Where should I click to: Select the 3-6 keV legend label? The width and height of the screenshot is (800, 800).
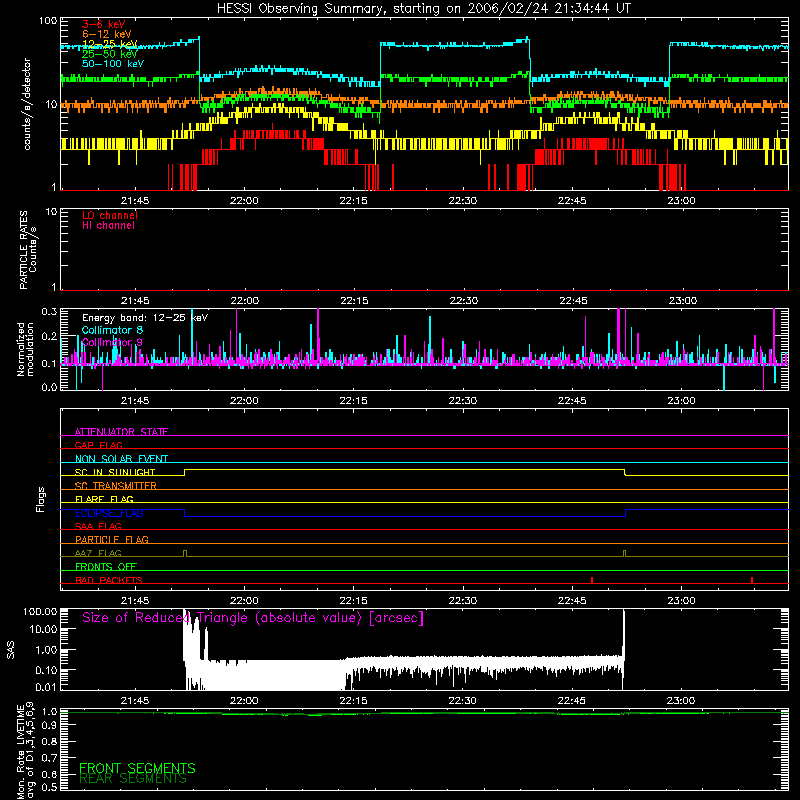103,24
